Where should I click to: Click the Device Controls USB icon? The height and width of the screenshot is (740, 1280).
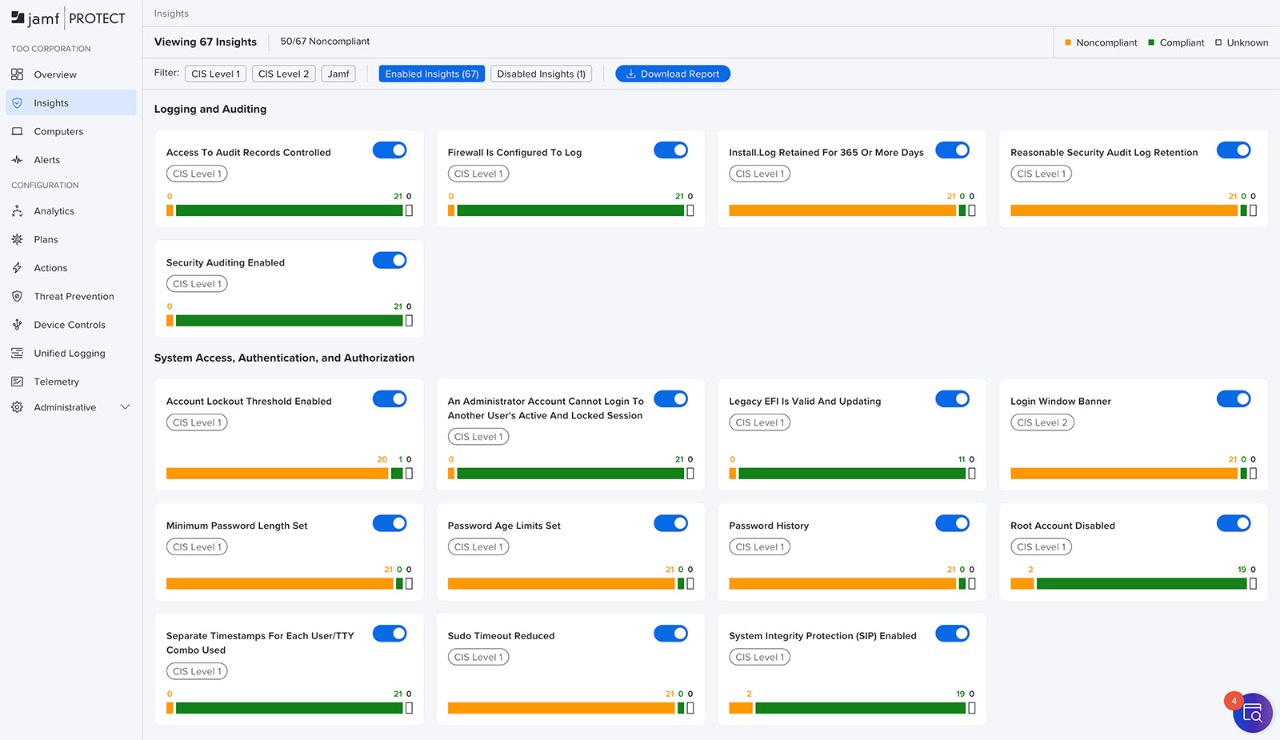[x=17, y=325]
